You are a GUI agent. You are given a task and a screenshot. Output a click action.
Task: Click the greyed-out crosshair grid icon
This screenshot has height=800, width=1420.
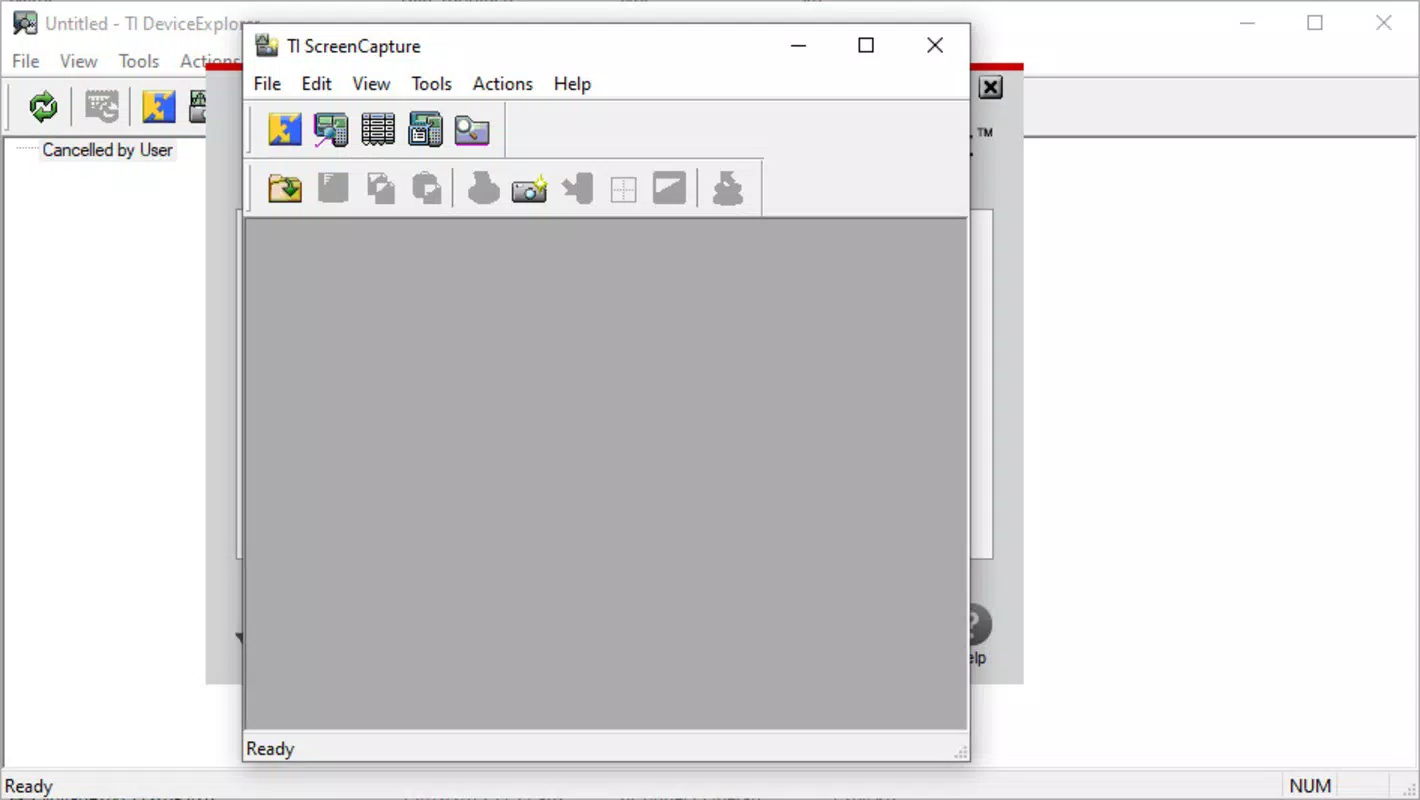coord(623,188)
